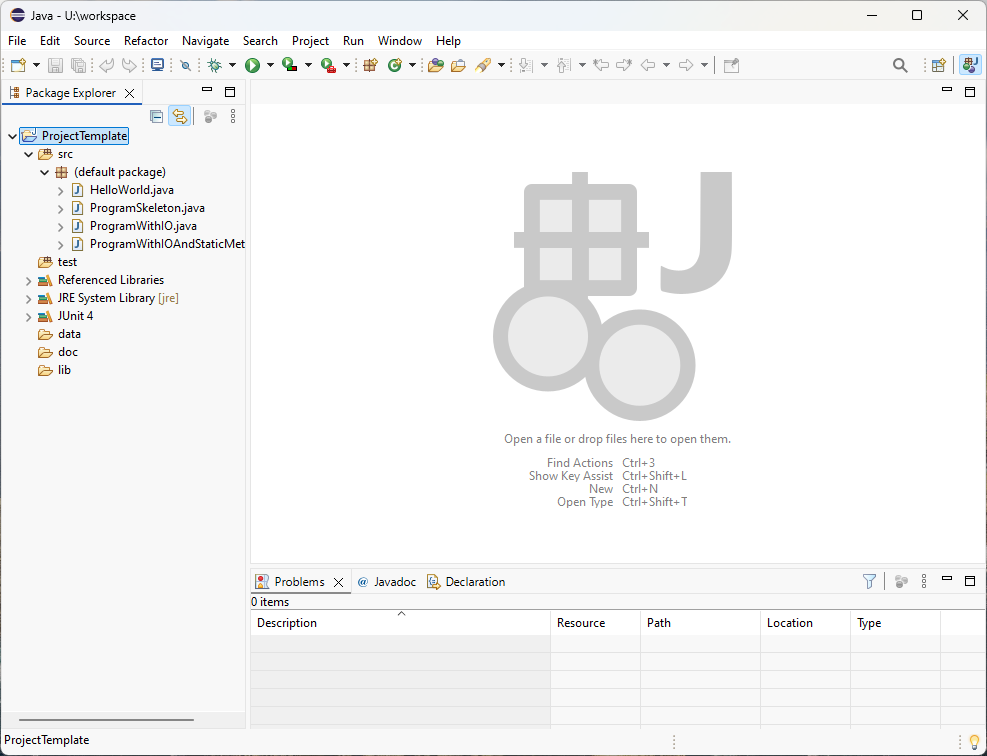Click the Search magnifier icon in toolbar

point(900,65)
